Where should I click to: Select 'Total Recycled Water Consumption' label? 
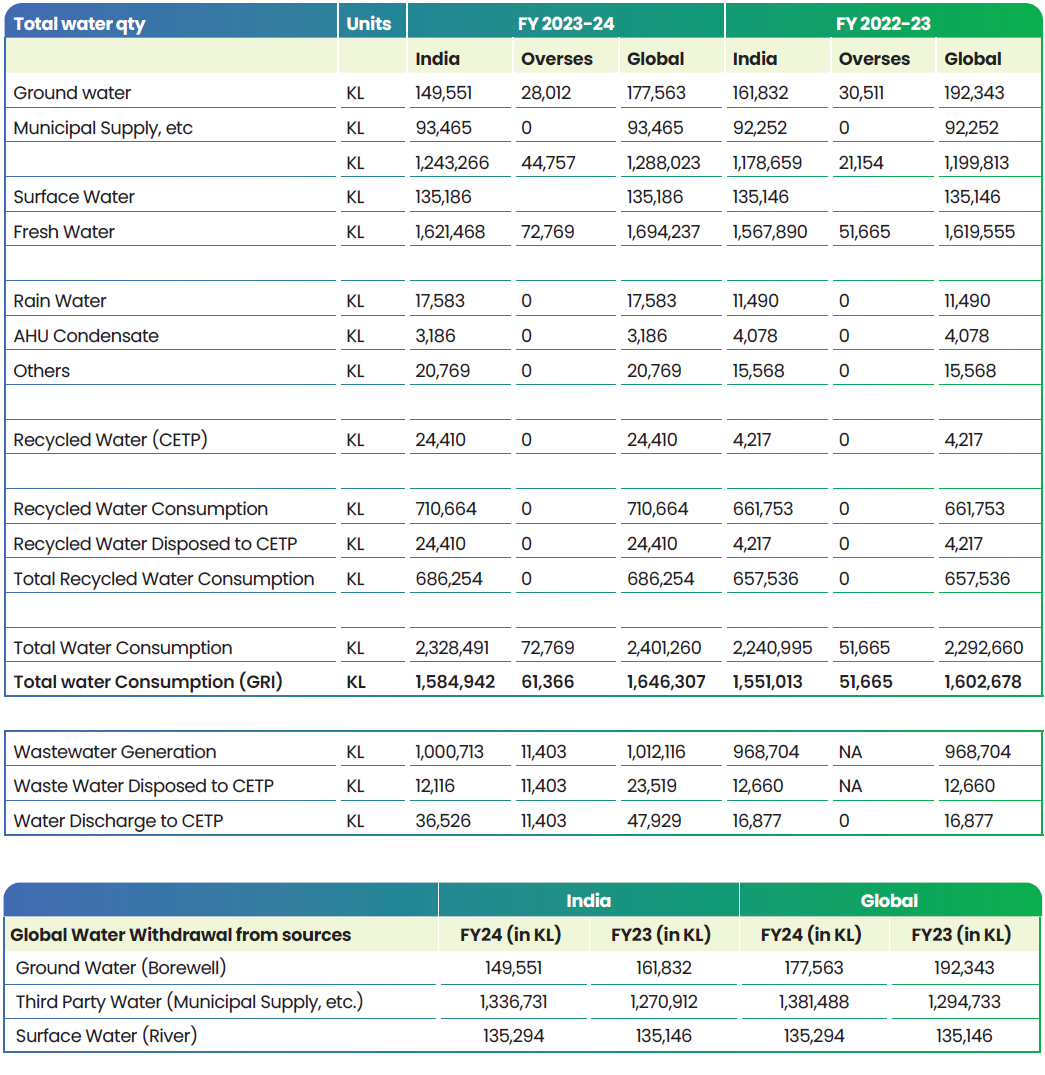point(164,579)
